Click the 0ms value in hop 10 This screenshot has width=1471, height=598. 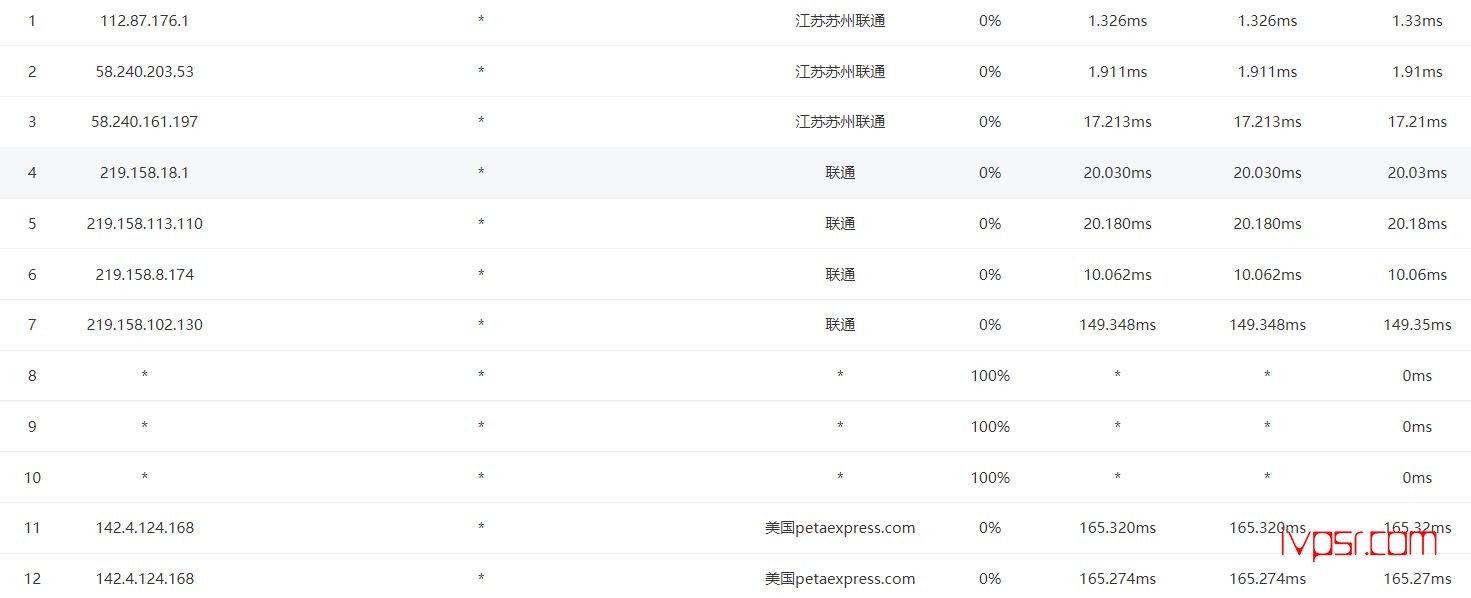pos(1417,477)
